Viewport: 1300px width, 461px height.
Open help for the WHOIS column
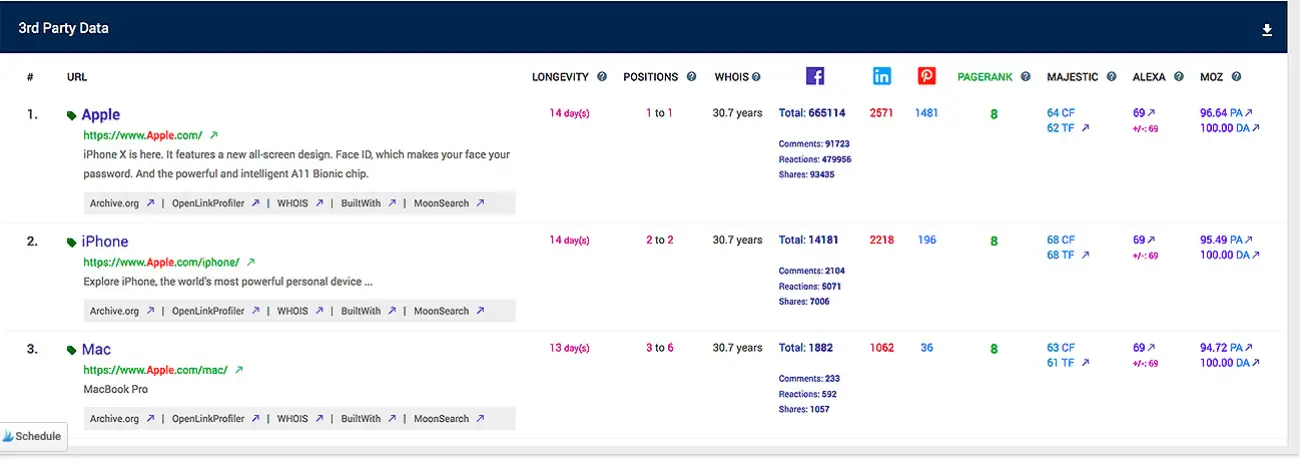[x=756, y=77]
